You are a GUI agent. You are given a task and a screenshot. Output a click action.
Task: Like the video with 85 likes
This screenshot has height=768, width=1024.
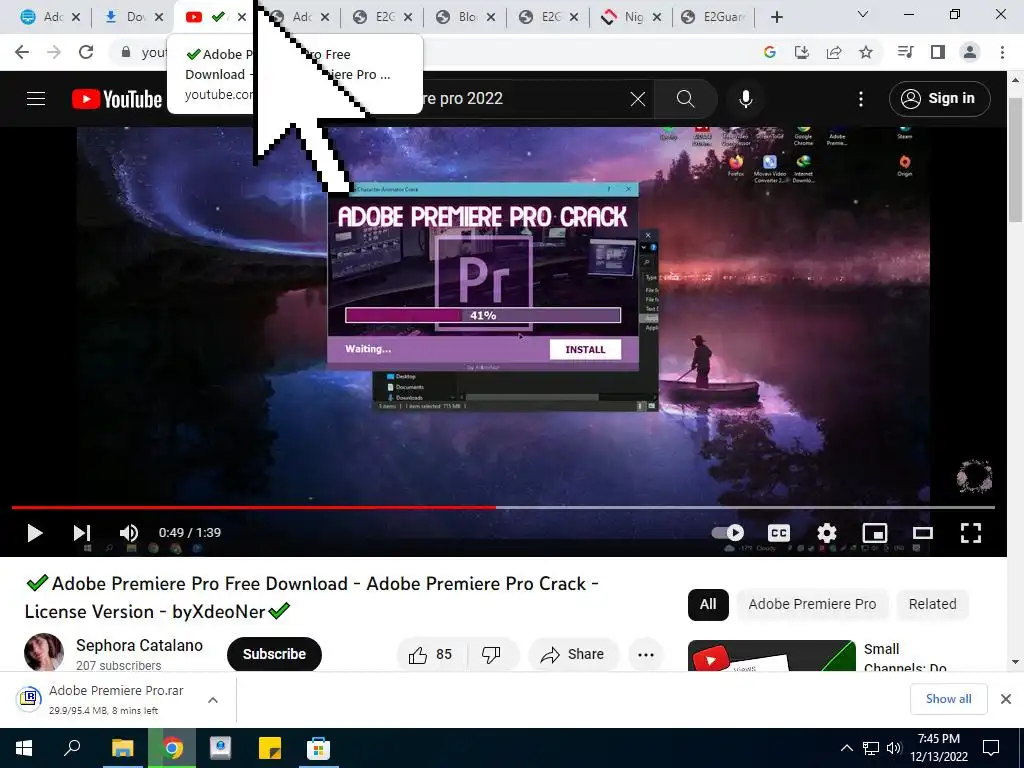pyautogui.click(x=430, y=654)
